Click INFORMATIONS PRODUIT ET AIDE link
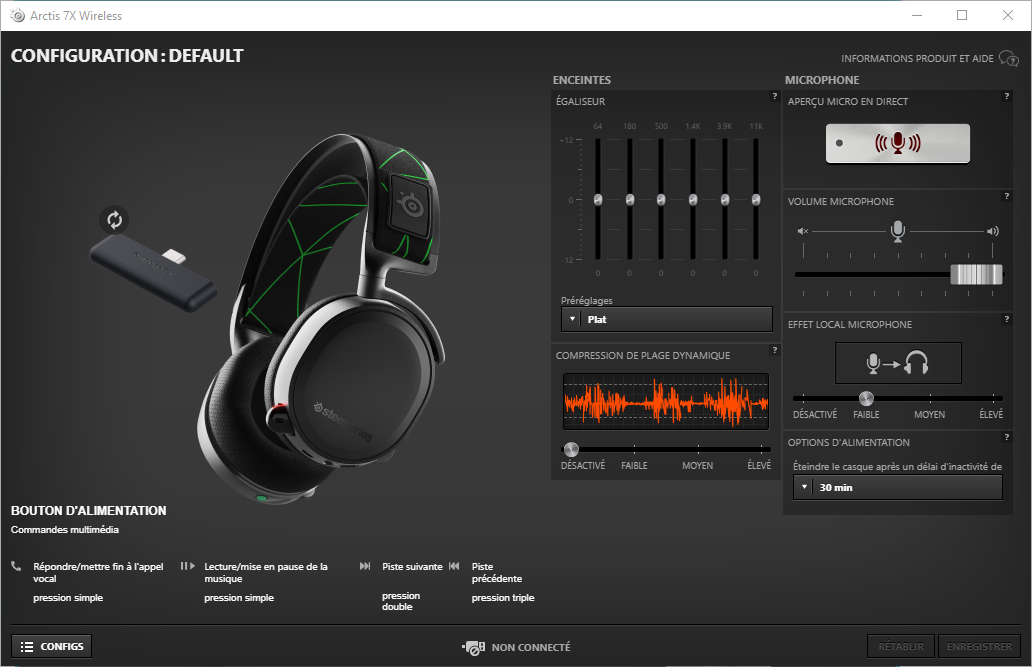1032x667 pixels. tap(917, 59)
